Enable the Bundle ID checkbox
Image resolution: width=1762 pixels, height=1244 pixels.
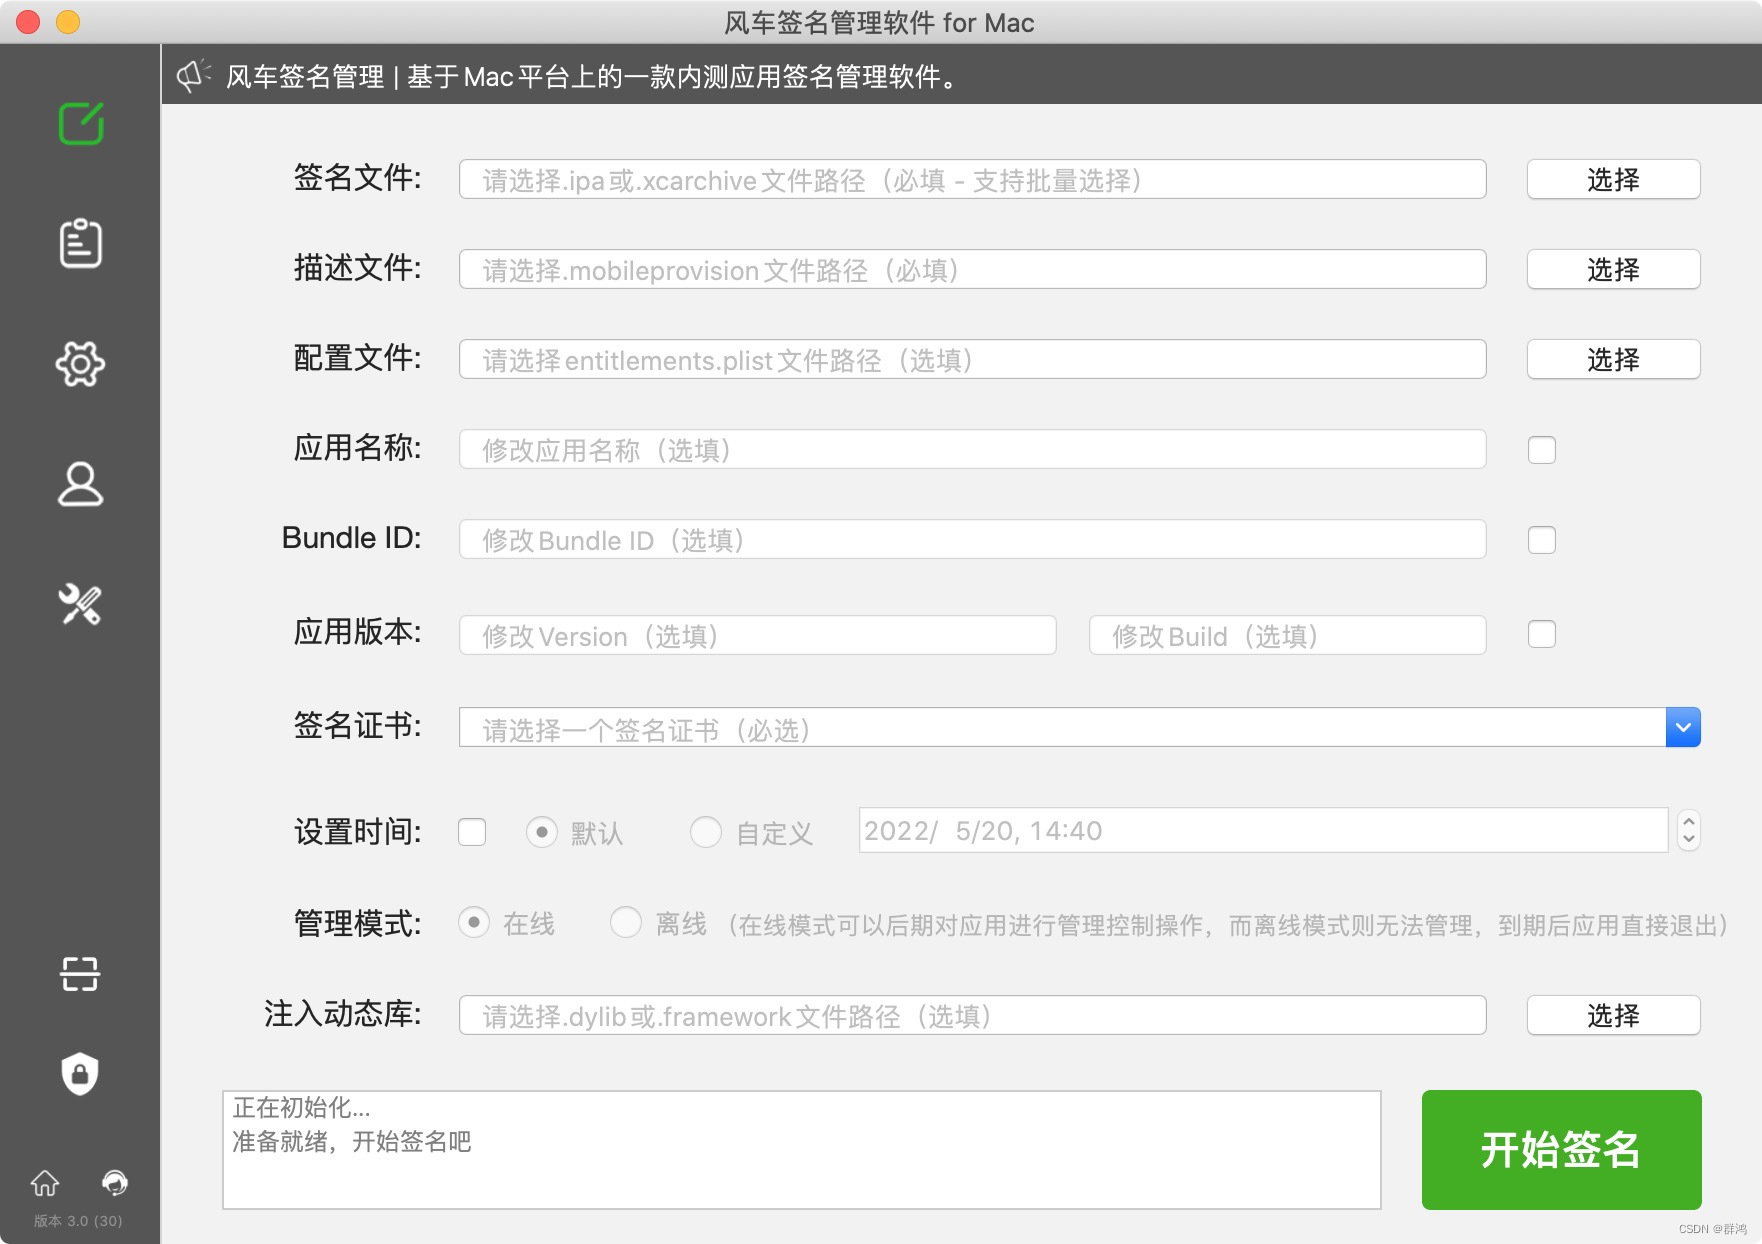[x=1542, y=540]
